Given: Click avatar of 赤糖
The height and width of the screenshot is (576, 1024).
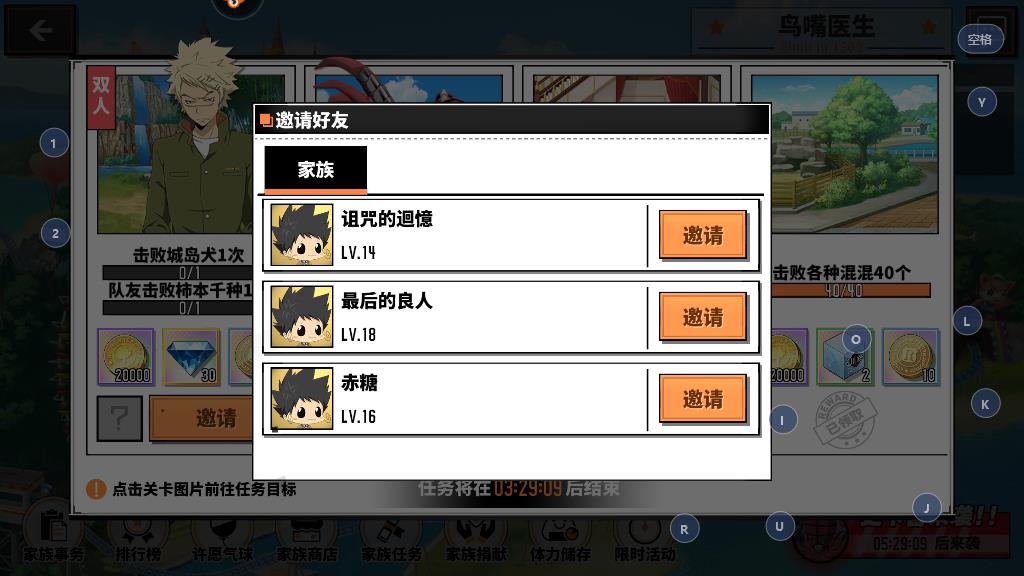Looking at the screenshot, I should pyautogui.click(x=302, y=398).
